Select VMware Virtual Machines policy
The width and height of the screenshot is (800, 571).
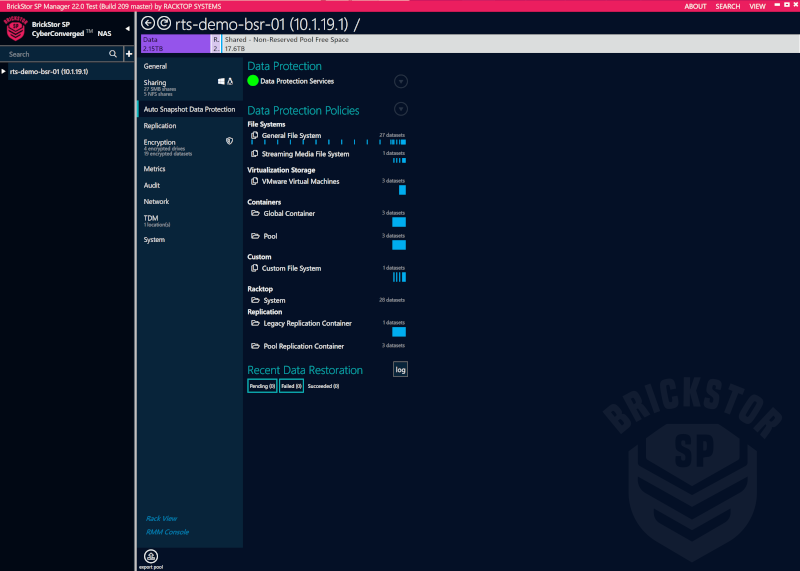pyautogui.click(x=301, y=181)
